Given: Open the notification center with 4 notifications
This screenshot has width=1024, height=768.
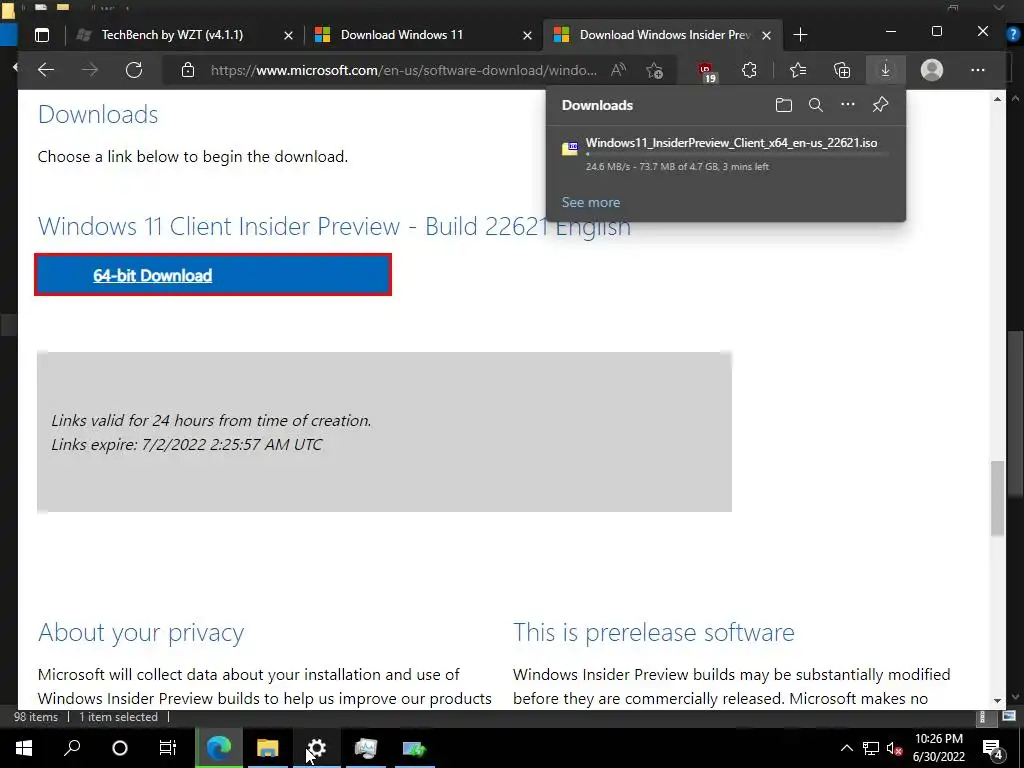Looking at the screenshot, I should click(993, 749).
